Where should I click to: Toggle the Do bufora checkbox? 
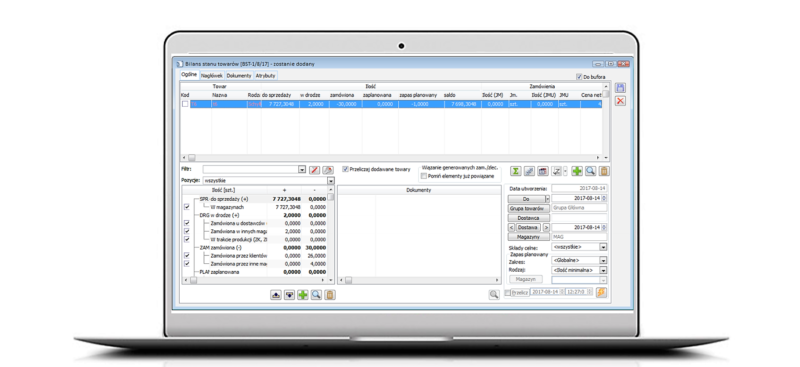[579, 77]
